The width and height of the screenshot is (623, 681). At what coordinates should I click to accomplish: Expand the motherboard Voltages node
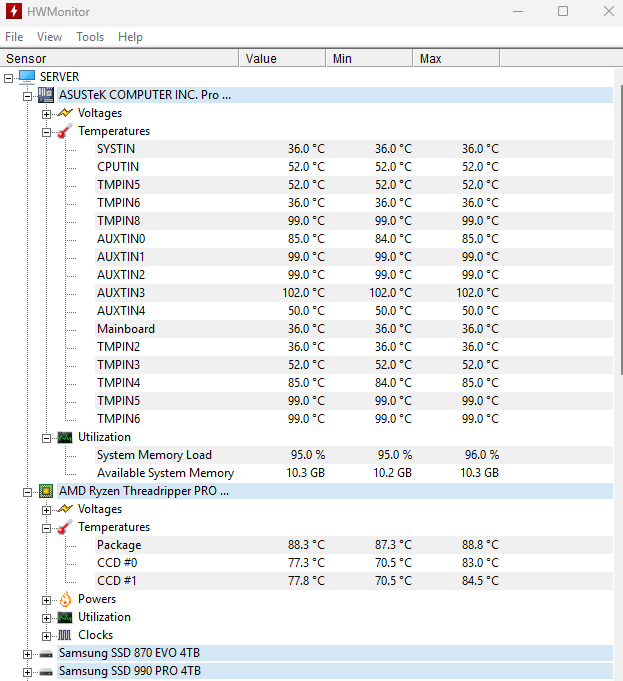(46, 114)
